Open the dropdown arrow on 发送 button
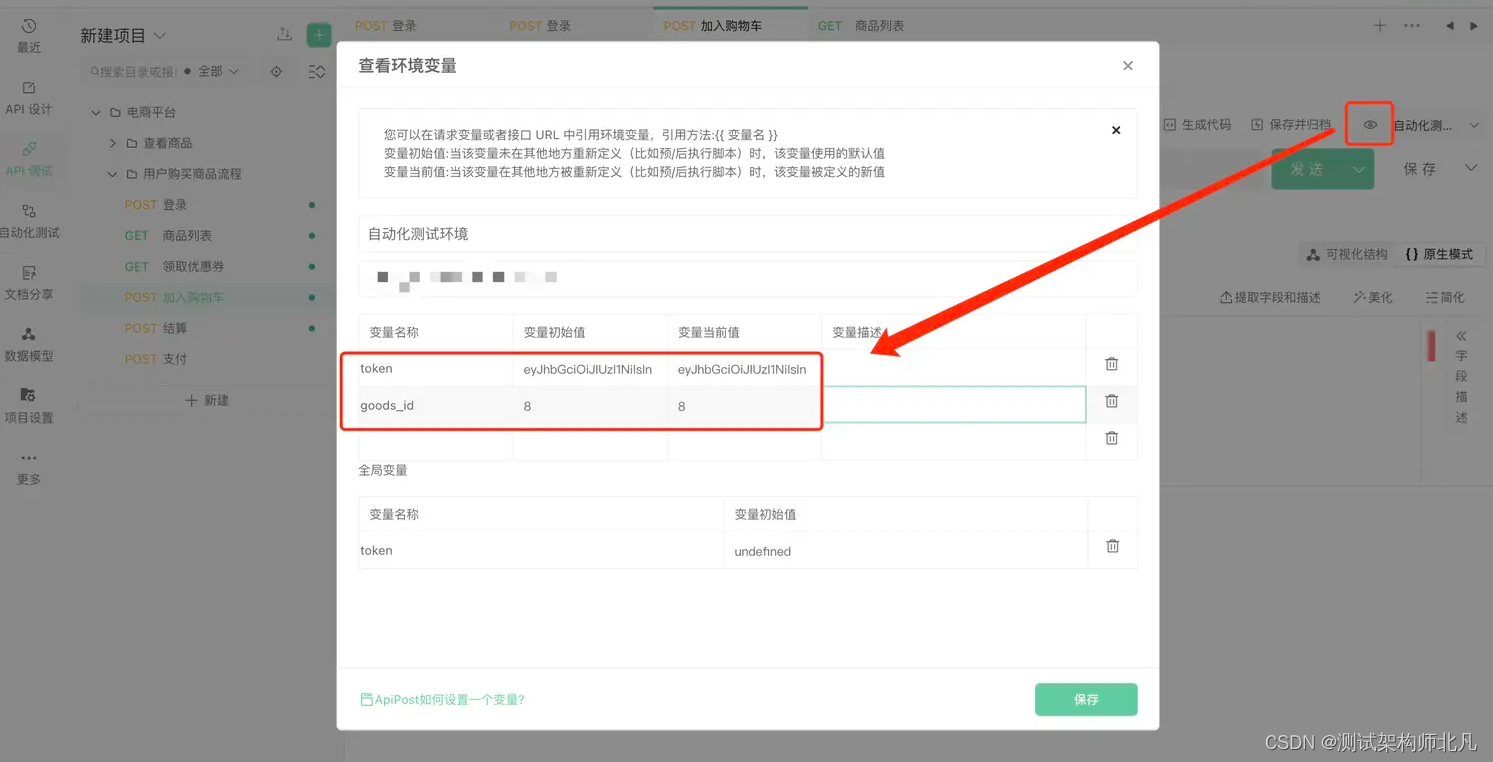Screen dimensions: 1493x762 1358,169
